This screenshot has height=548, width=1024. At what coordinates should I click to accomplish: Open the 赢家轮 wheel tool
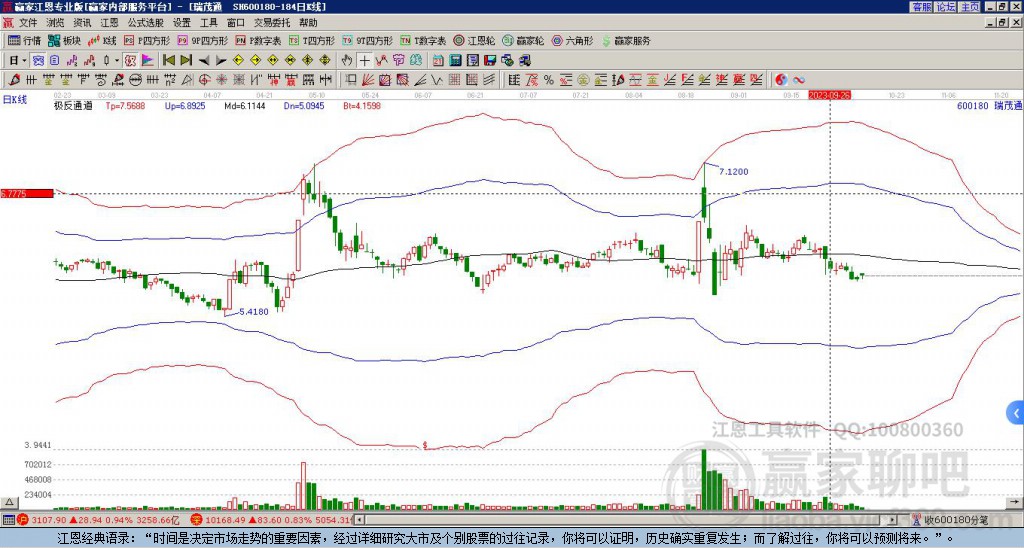523,40
